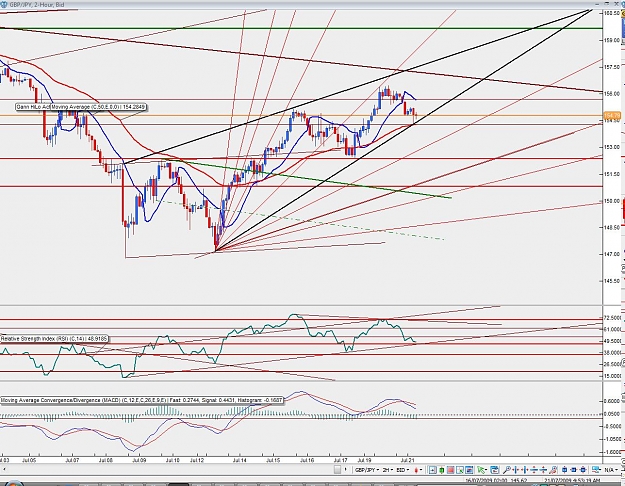The image size is (625, 486).
Task: Open the N/A dropdown at toolbar end
Action: (x=610, y=470)
